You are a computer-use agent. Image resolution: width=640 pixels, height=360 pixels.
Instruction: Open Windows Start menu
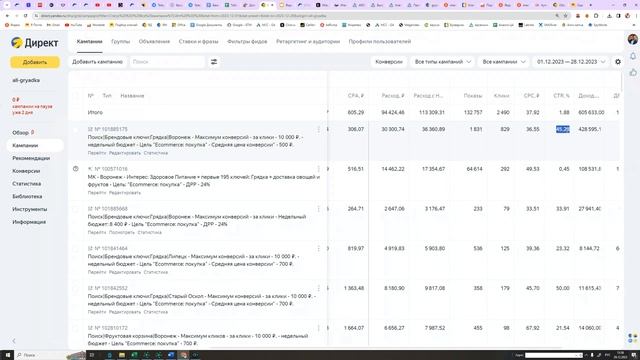(x=7, y=355)
